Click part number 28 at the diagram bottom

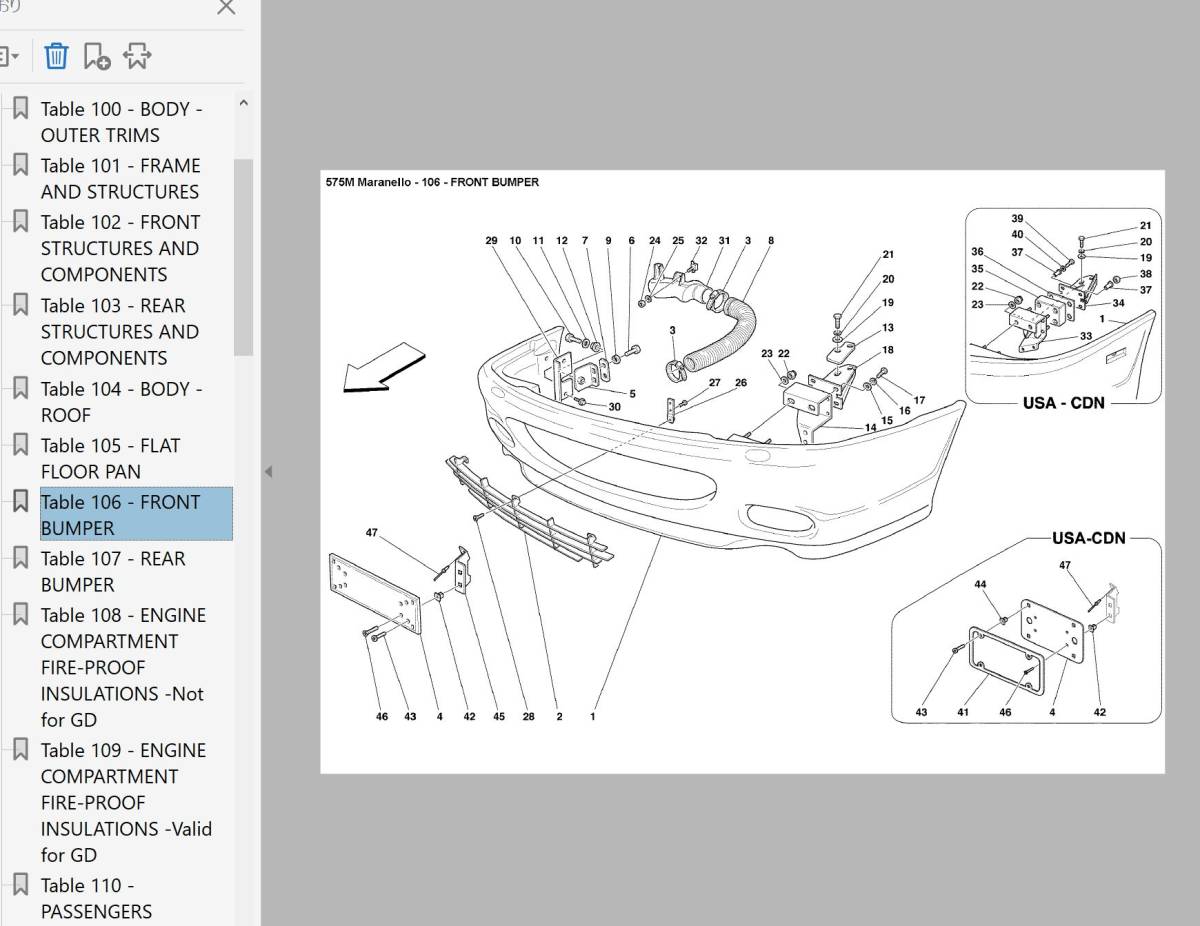(x=528, y=716)
